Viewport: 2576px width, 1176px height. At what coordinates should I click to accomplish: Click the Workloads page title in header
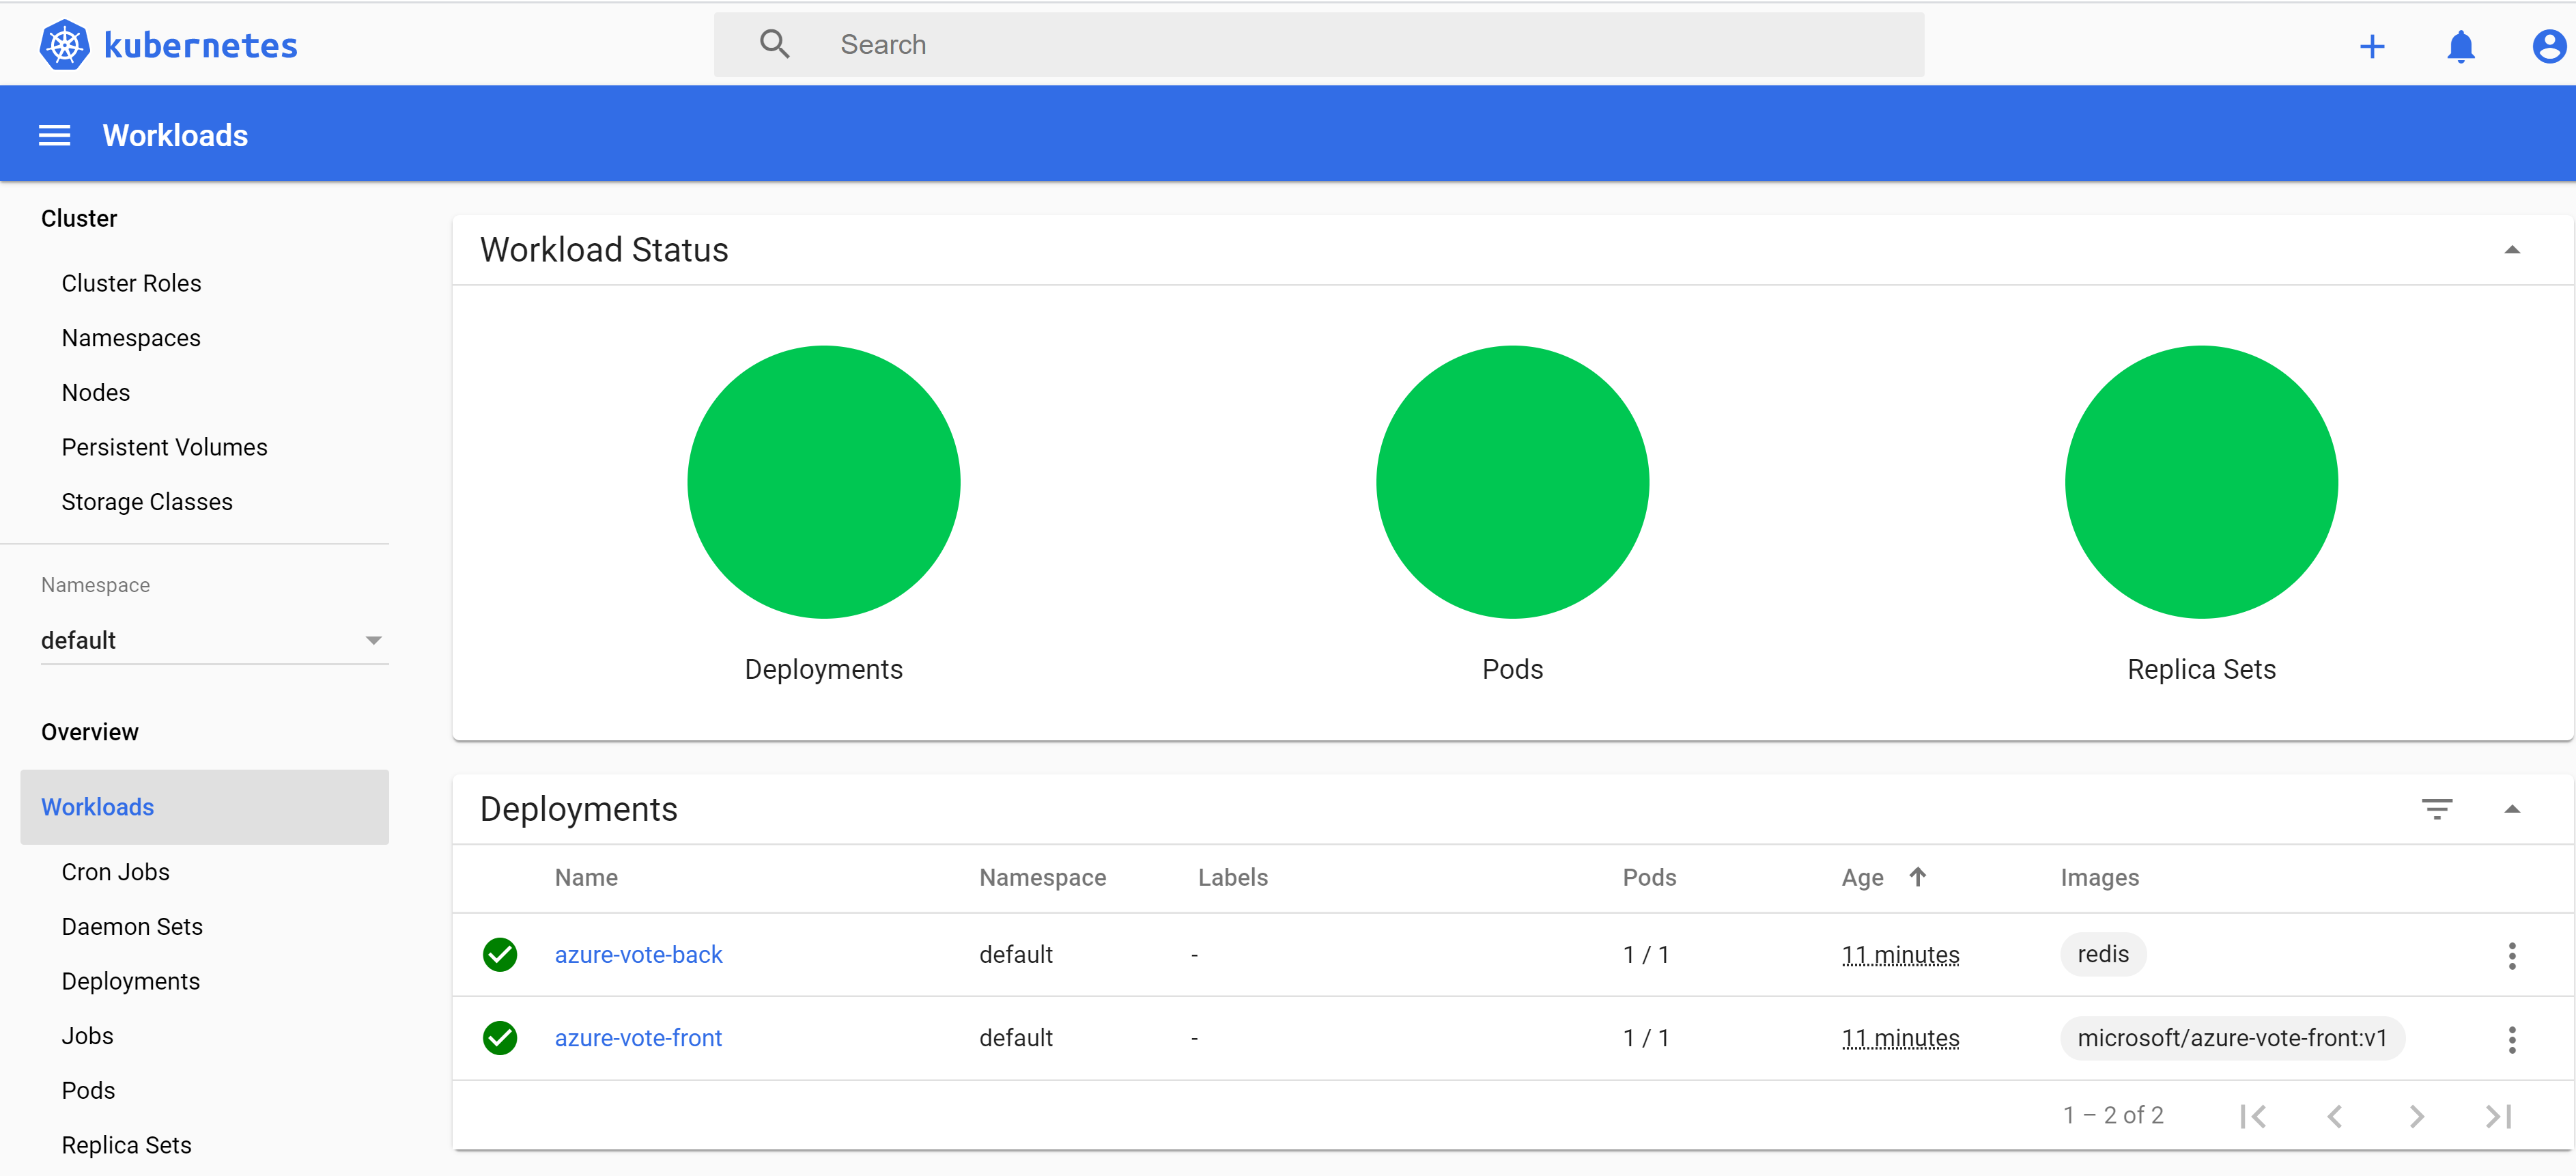pyautogui.click(x=175, y=135)
